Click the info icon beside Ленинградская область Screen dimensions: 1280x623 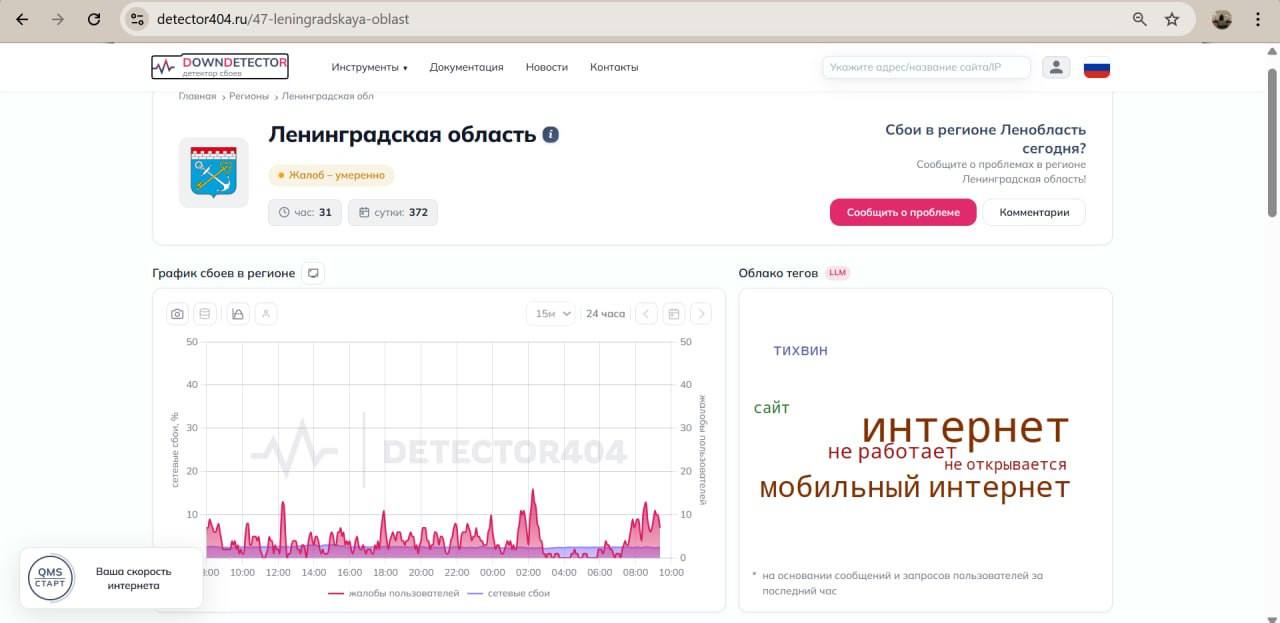coord(550,135)
